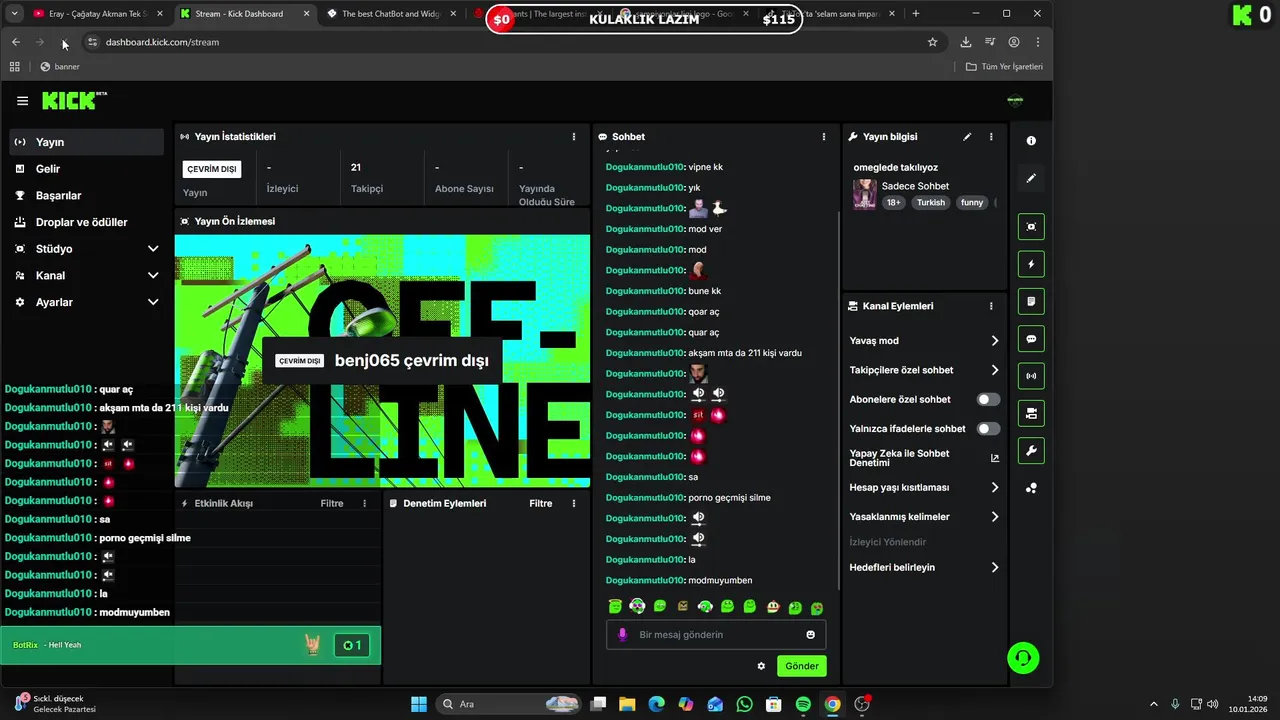Click the profile avatar in the Kick header
Viewport: 1280px width, 720px height.
tap(1015, 101)
